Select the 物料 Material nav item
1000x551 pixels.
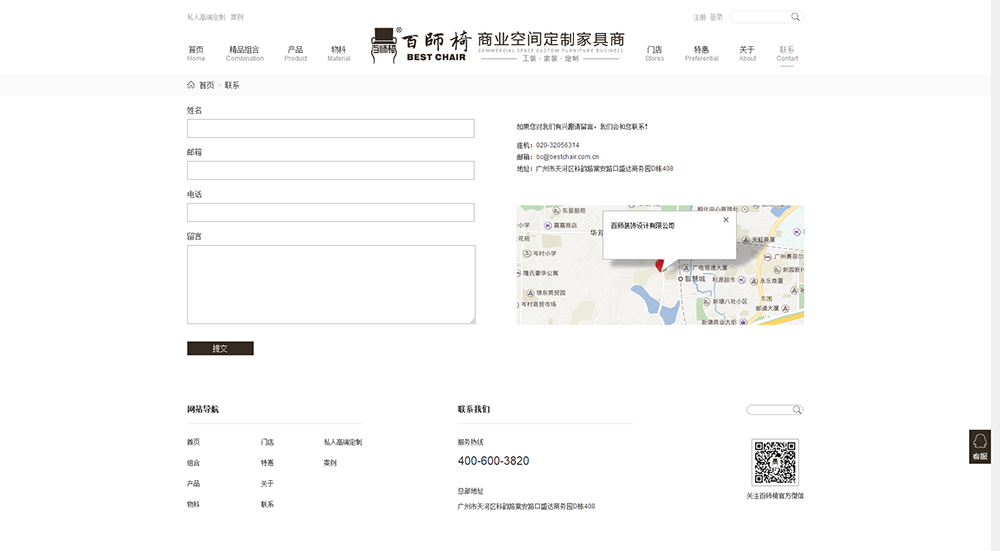pyautogui.click(x=339, y=54)
